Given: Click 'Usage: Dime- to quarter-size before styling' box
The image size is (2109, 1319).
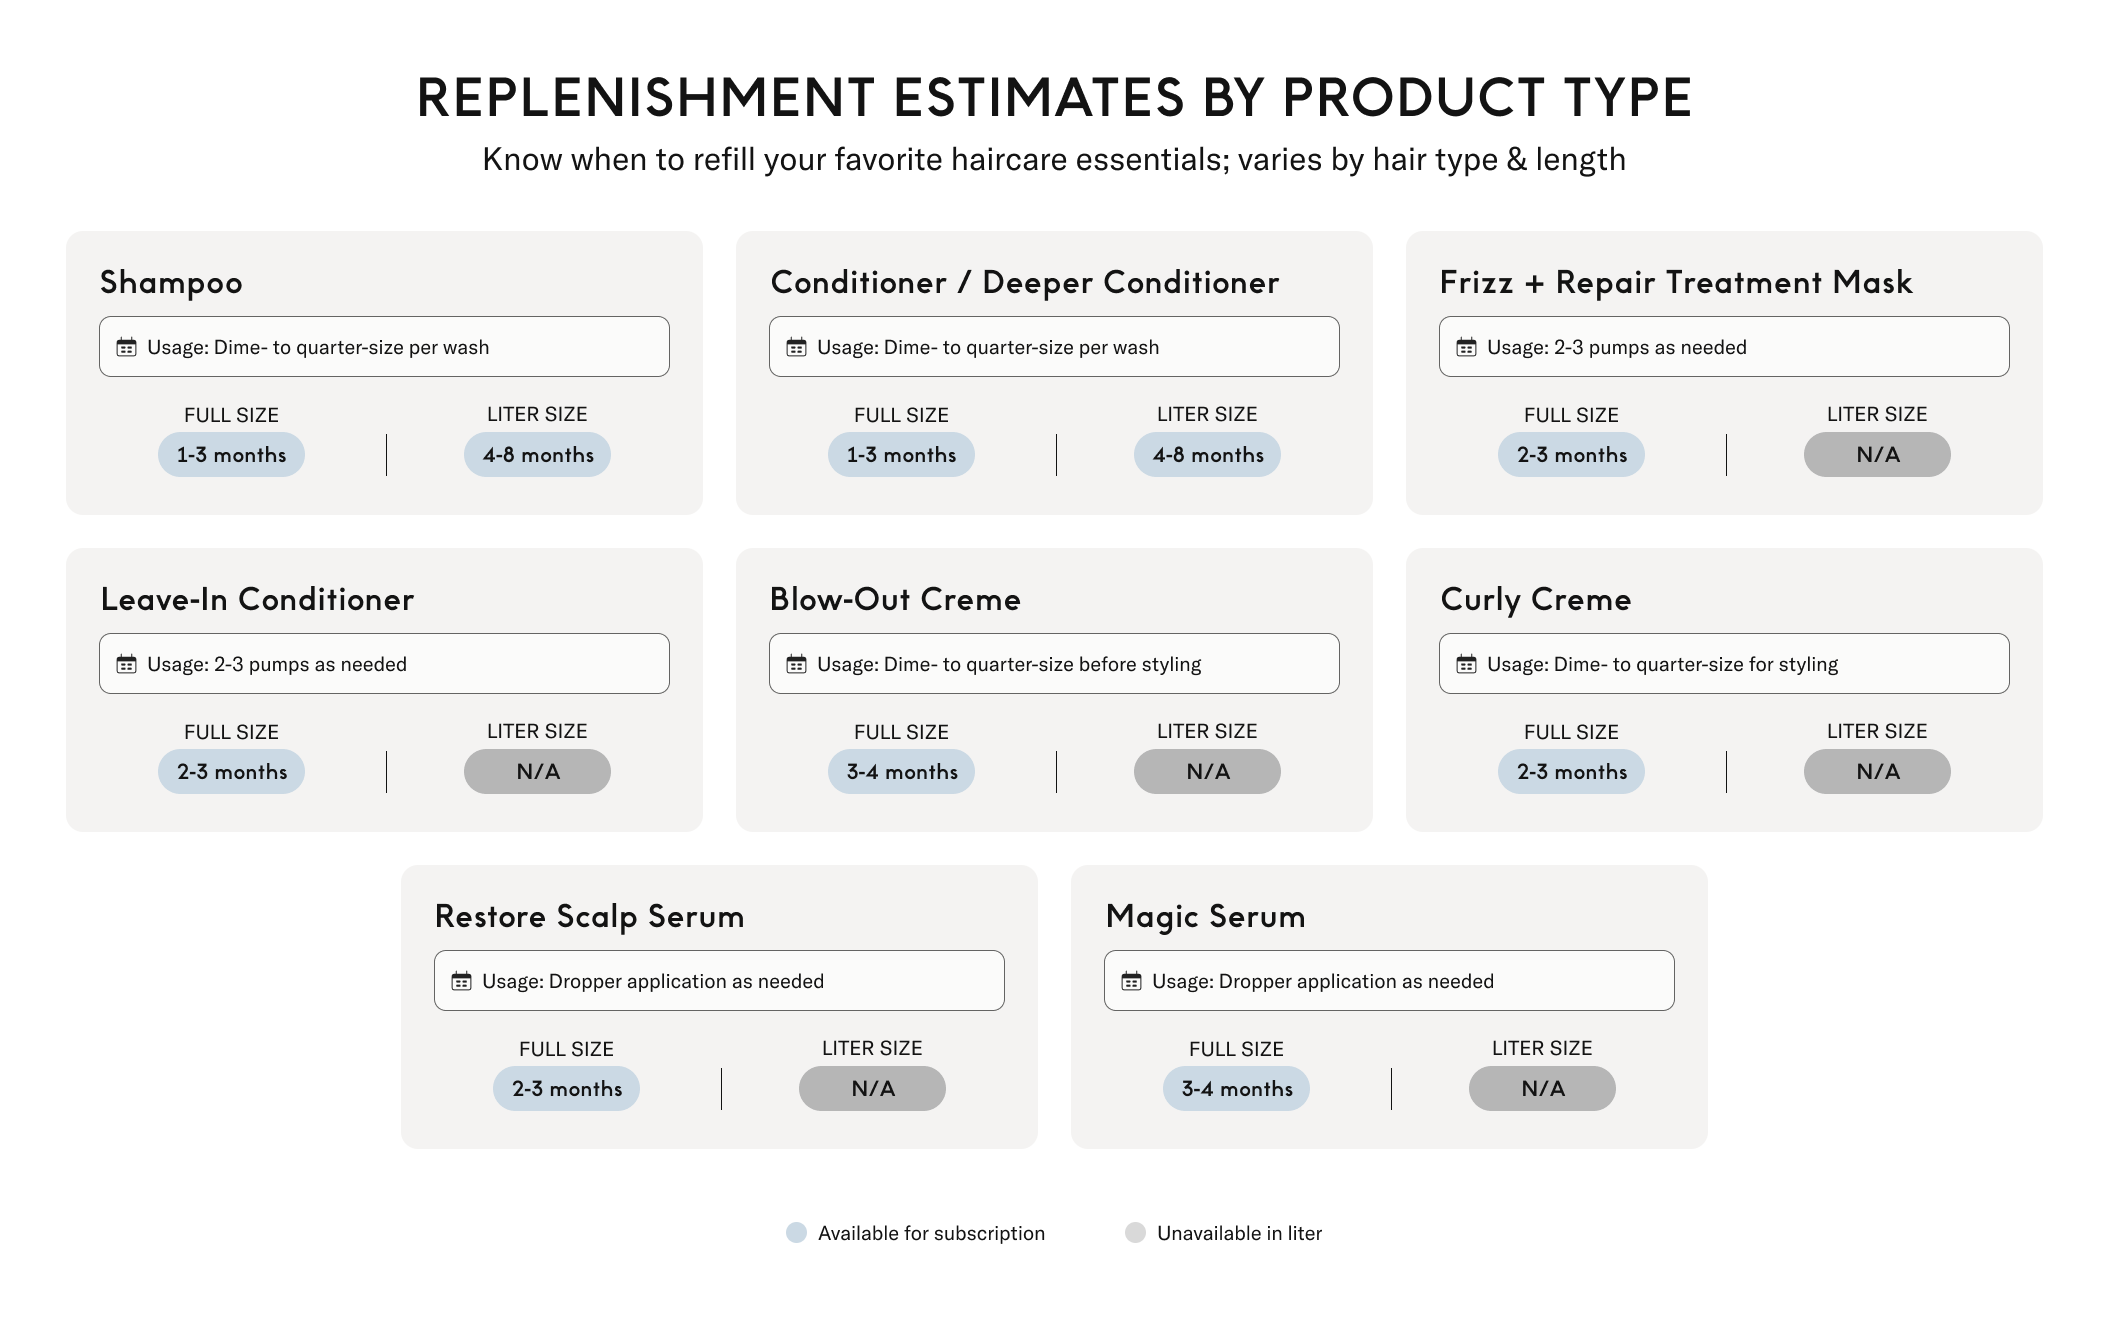Looking at the screenshot, I should tap(1054, 664).
